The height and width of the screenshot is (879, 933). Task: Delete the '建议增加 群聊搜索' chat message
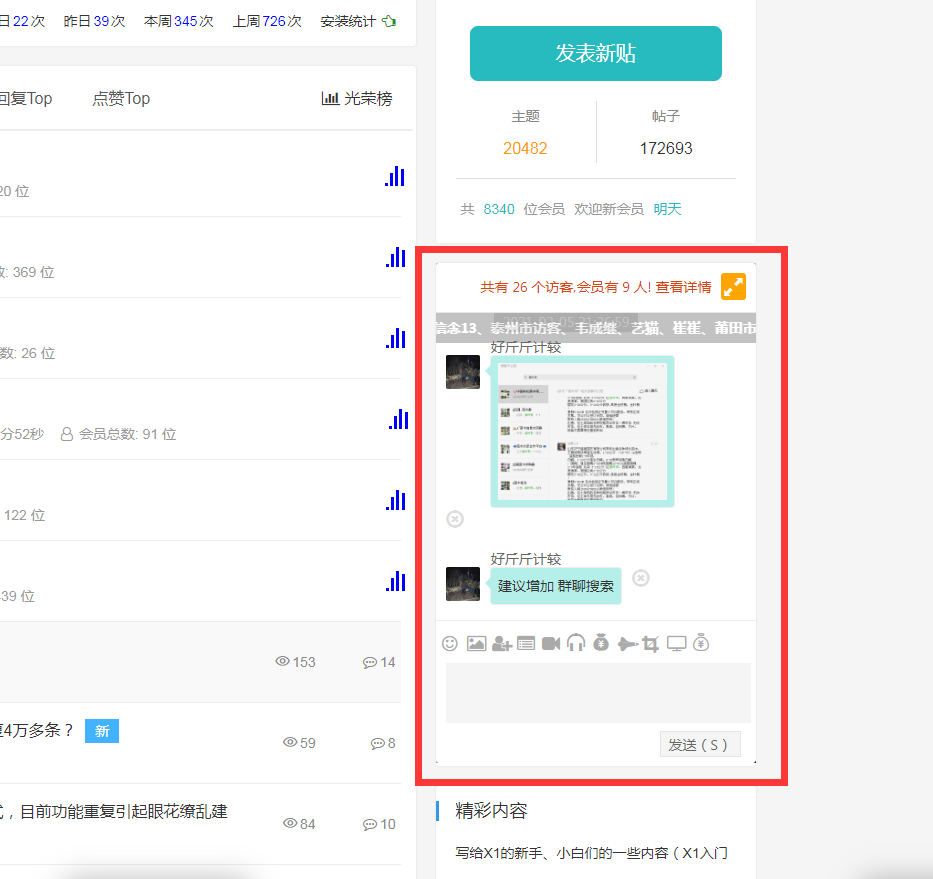point(641,578)
